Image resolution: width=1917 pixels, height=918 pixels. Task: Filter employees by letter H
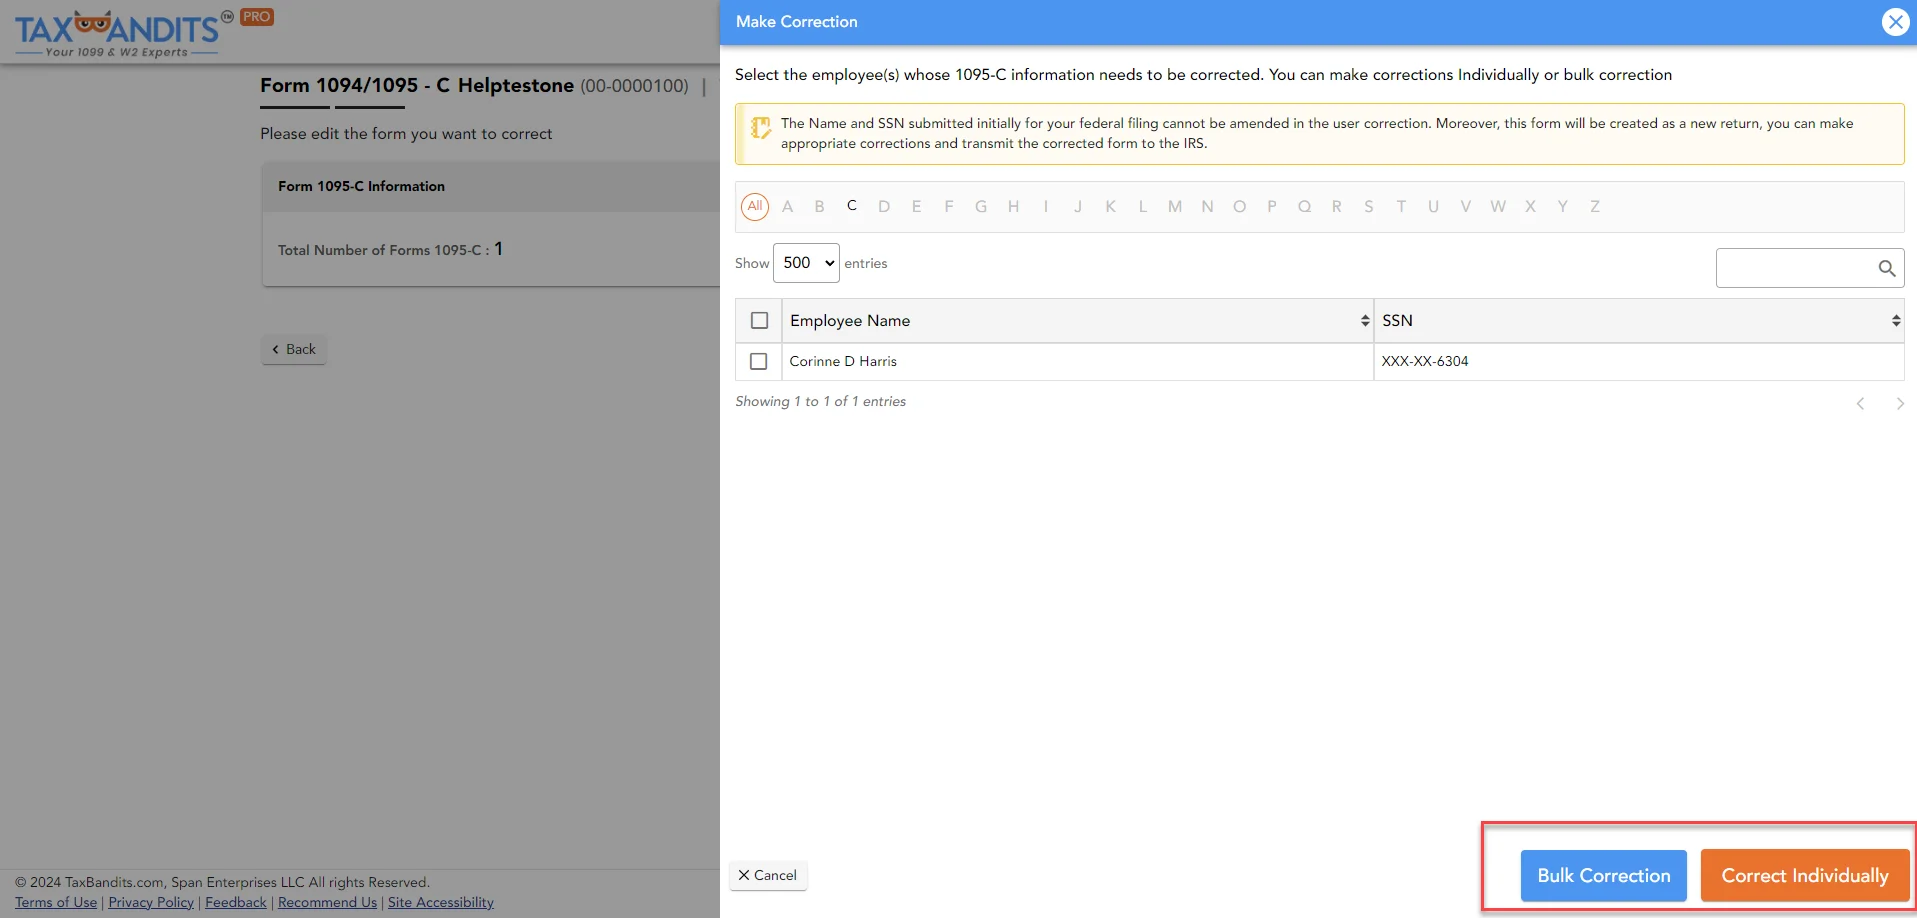(1013, 207)
